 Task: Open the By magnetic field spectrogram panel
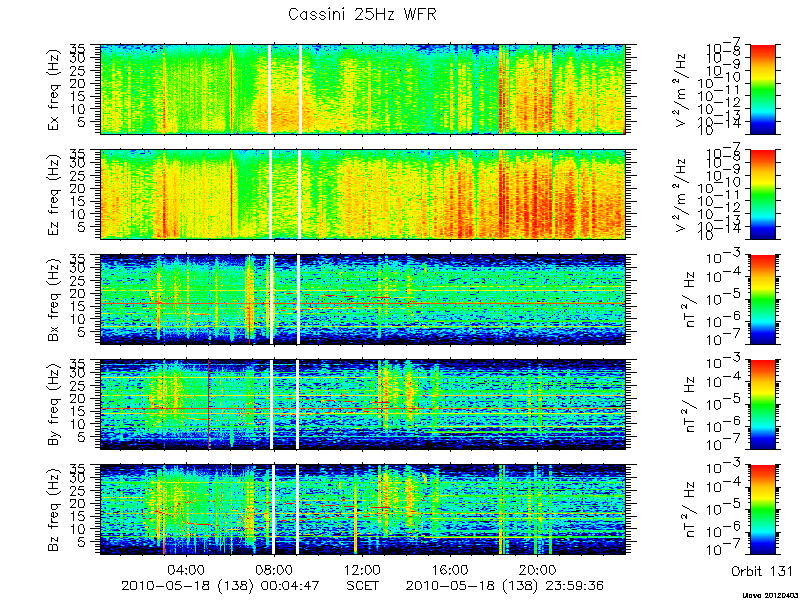pyautogui.click(x=363, y=405)
